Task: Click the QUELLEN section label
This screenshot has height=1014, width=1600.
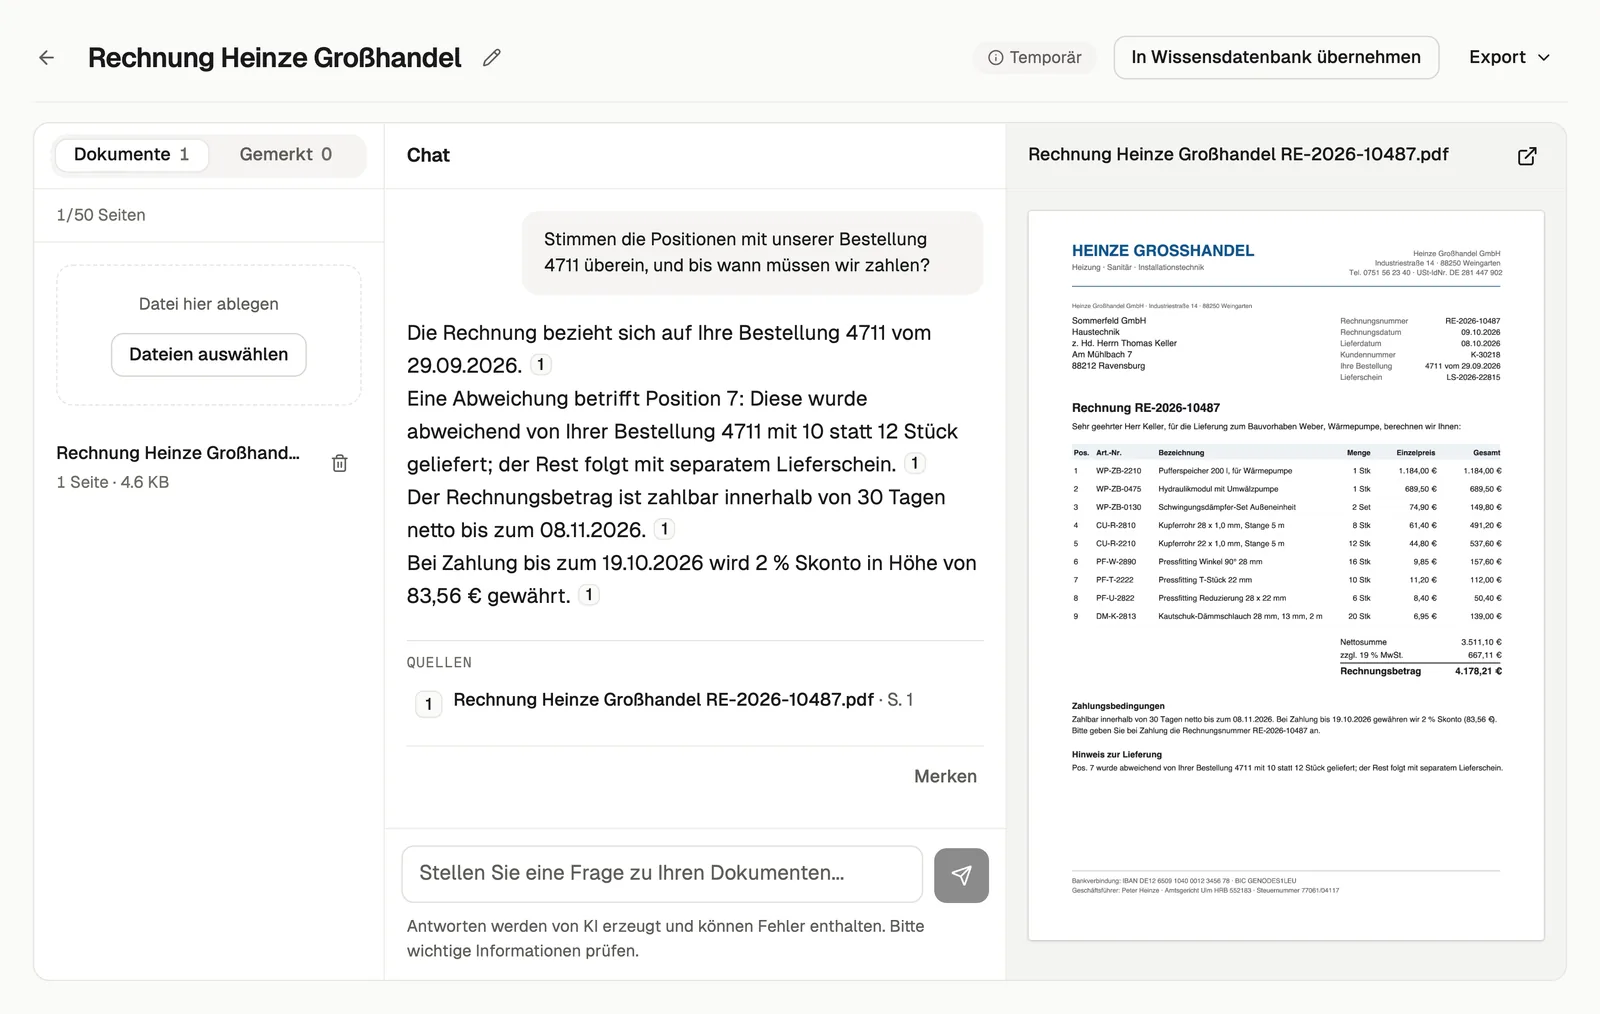Action: [439, 663]
